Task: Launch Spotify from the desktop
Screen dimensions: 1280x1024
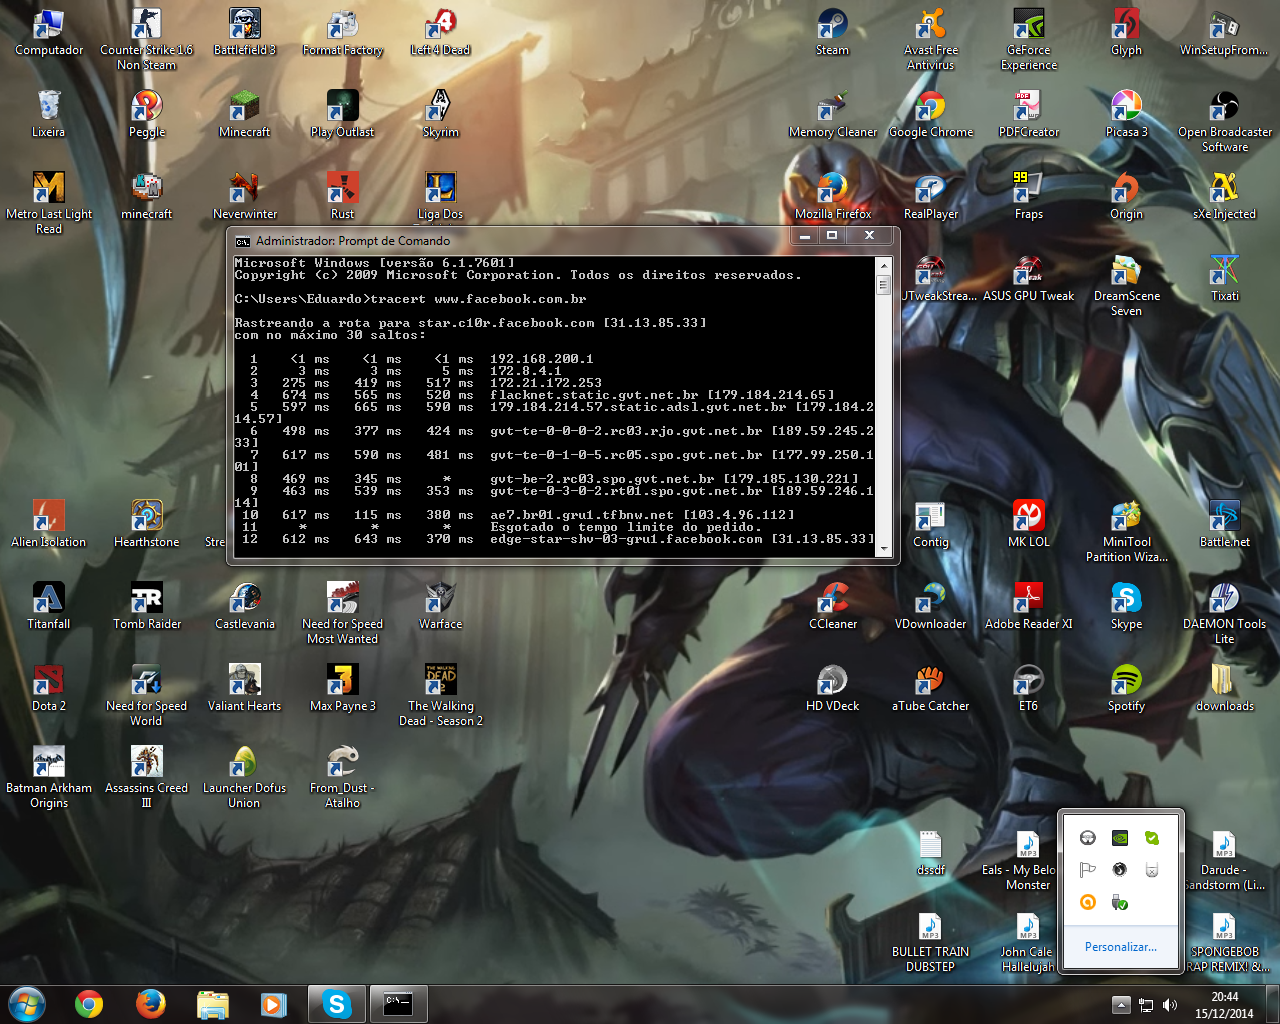Action: tap(1126, 682)
